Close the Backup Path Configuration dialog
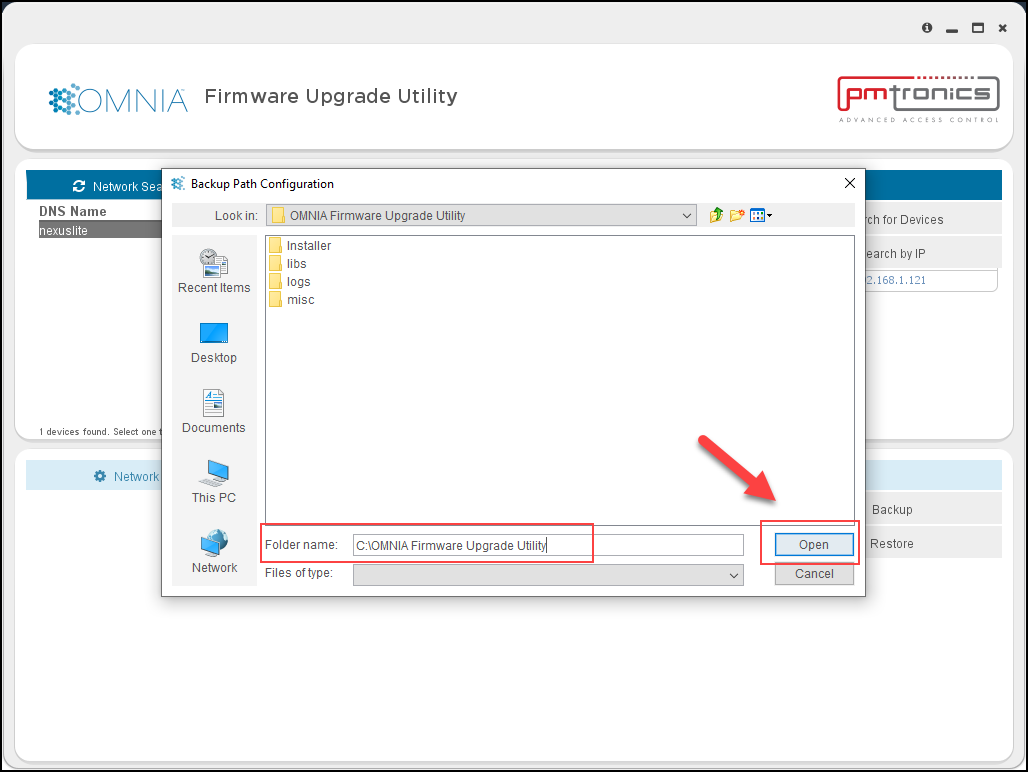The height and width of the screenshot is (772, 1028). tap(850, 183)
